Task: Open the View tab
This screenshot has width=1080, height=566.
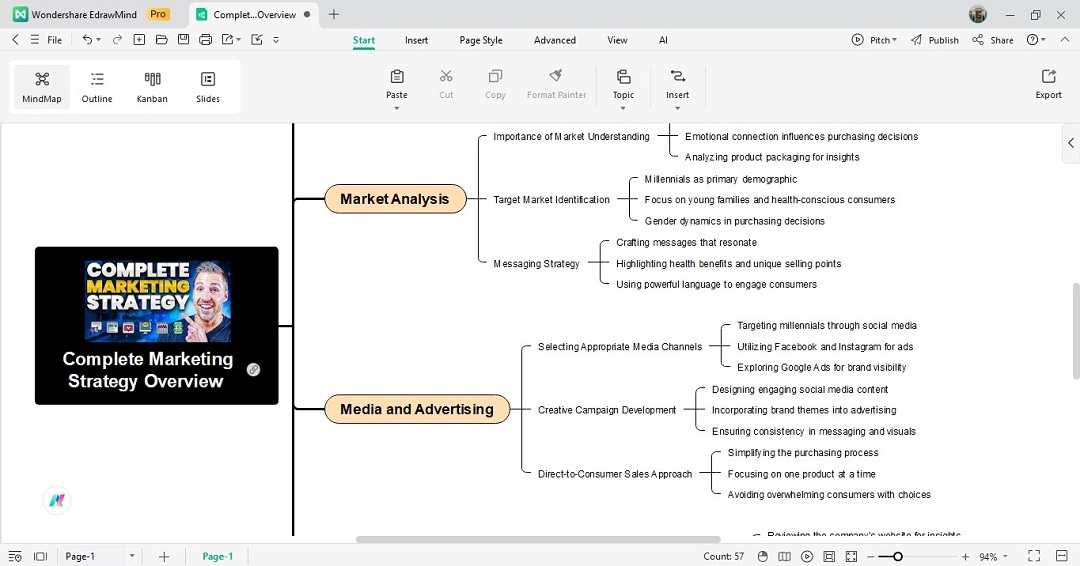Action: pos(617,40)
